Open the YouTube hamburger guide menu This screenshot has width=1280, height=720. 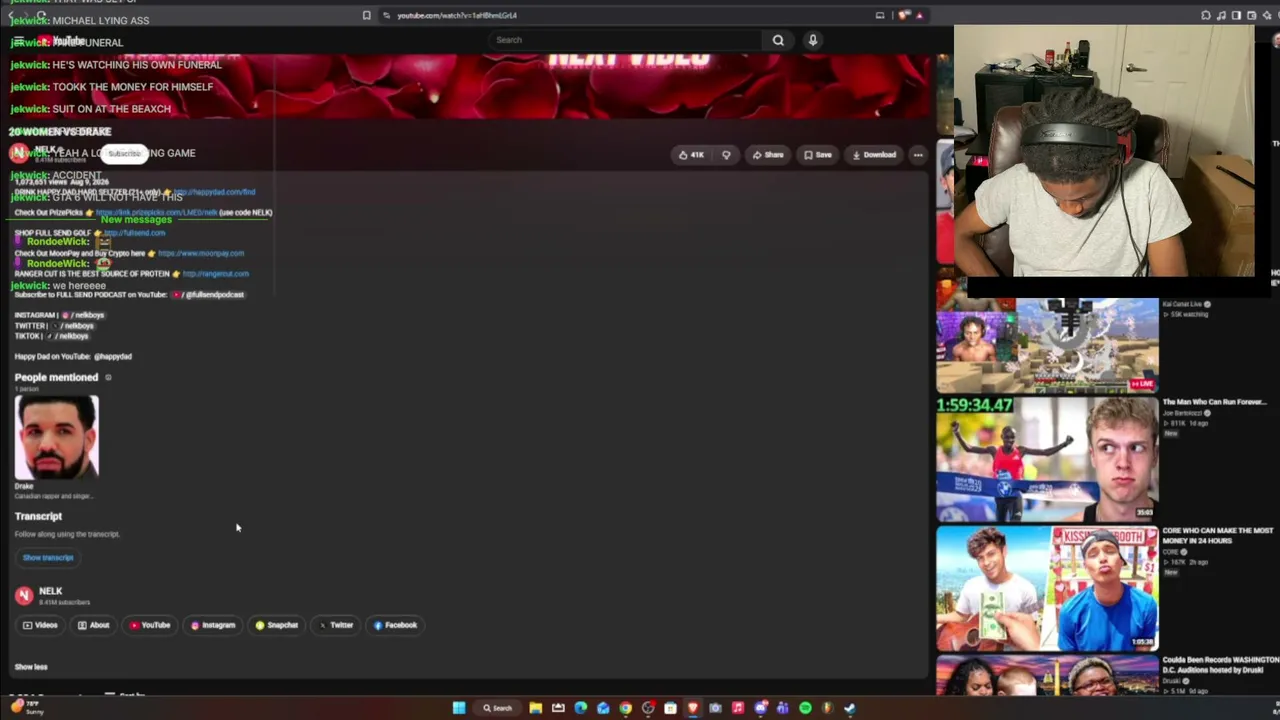[x=18, y=41]
